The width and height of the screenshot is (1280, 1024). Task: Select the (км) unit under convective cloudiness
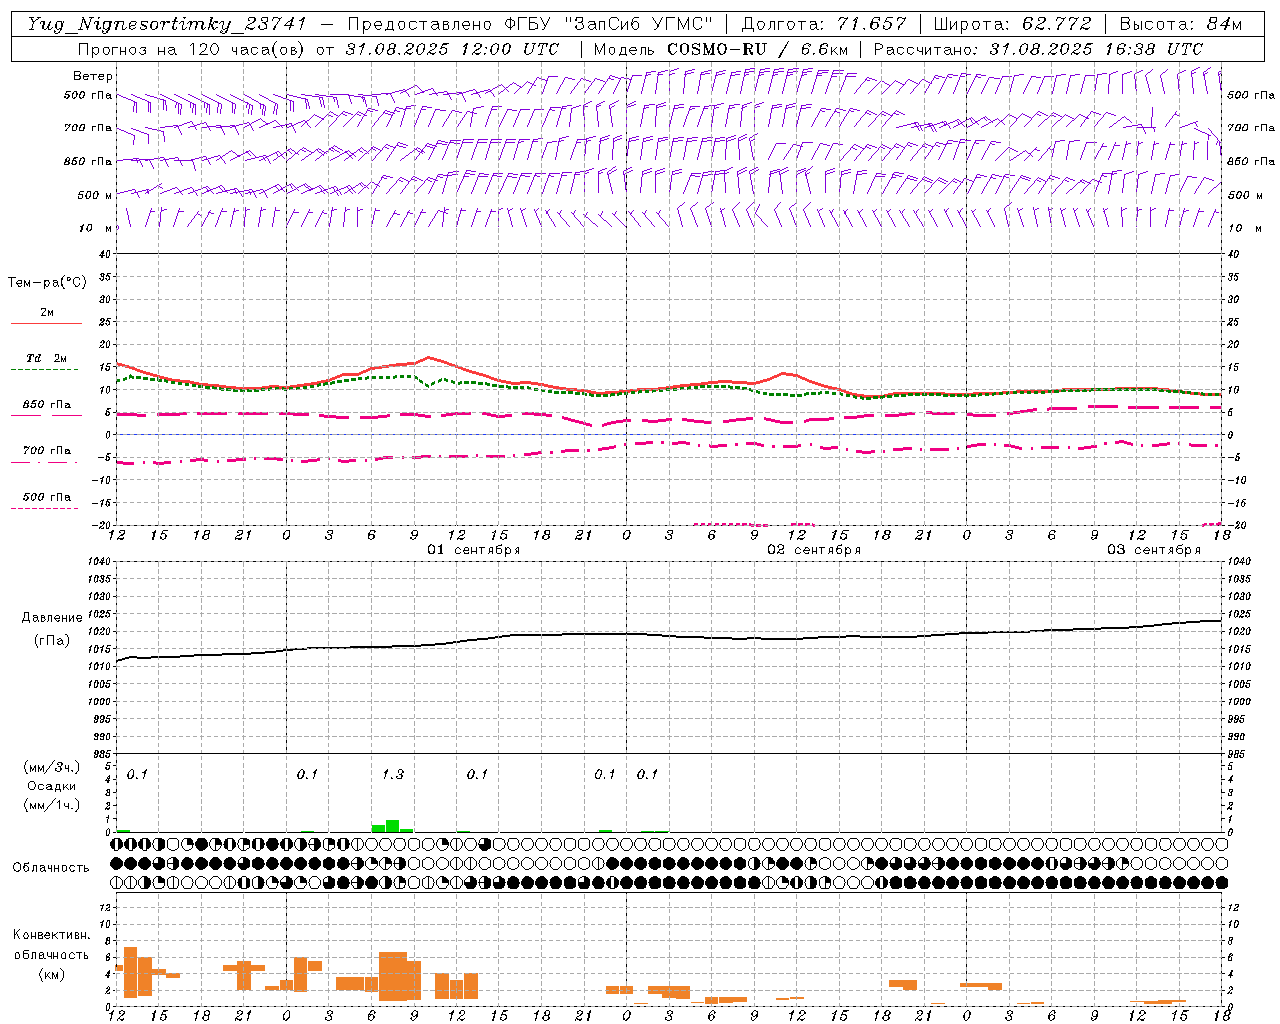tap(51, 974)
